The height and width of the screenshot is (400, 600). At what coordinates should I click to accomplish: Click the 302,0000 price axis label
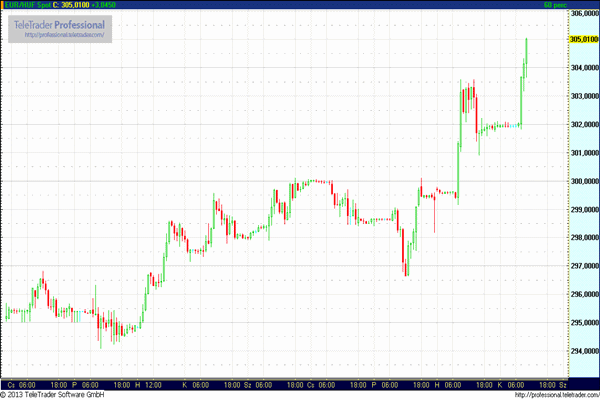coord(583,125)
